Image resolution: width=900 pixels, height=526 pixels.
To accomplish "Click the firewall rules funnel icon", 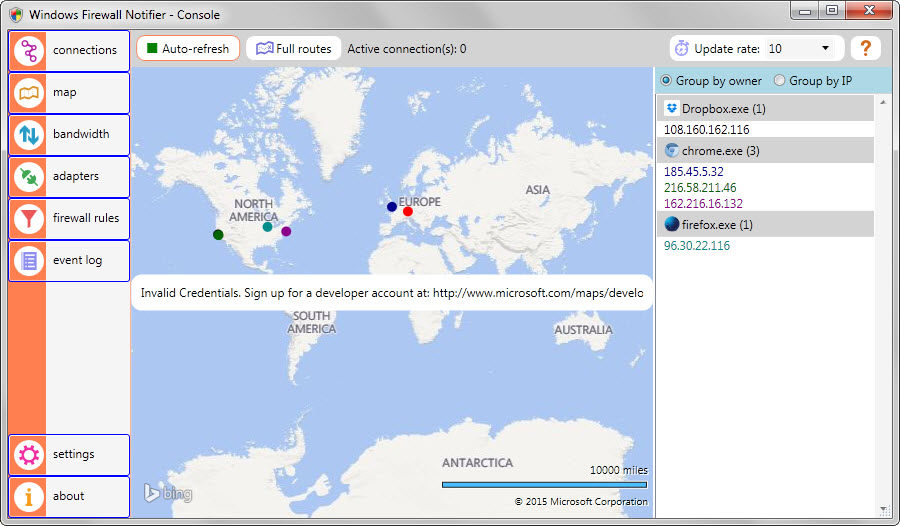I will pos(29,219).
